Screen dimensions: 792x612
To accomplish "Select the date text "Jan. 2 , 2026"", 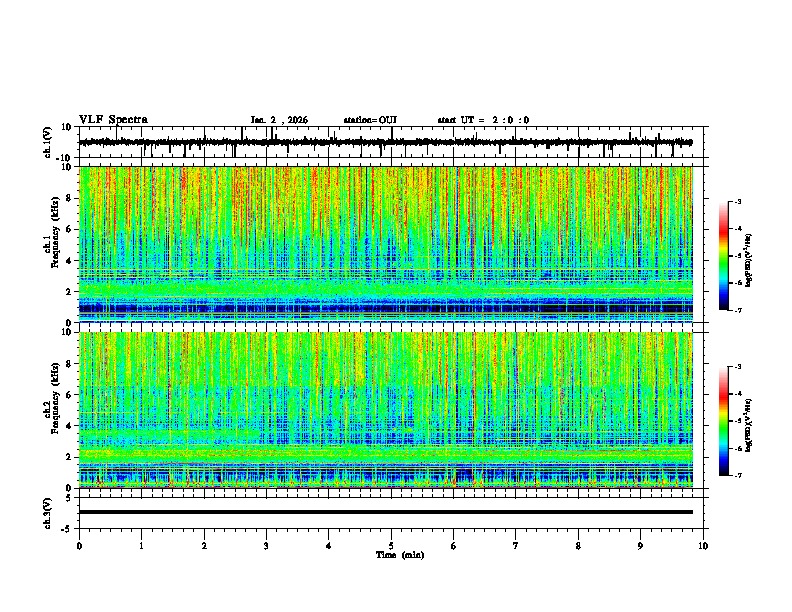I will [x=279, y=120].
